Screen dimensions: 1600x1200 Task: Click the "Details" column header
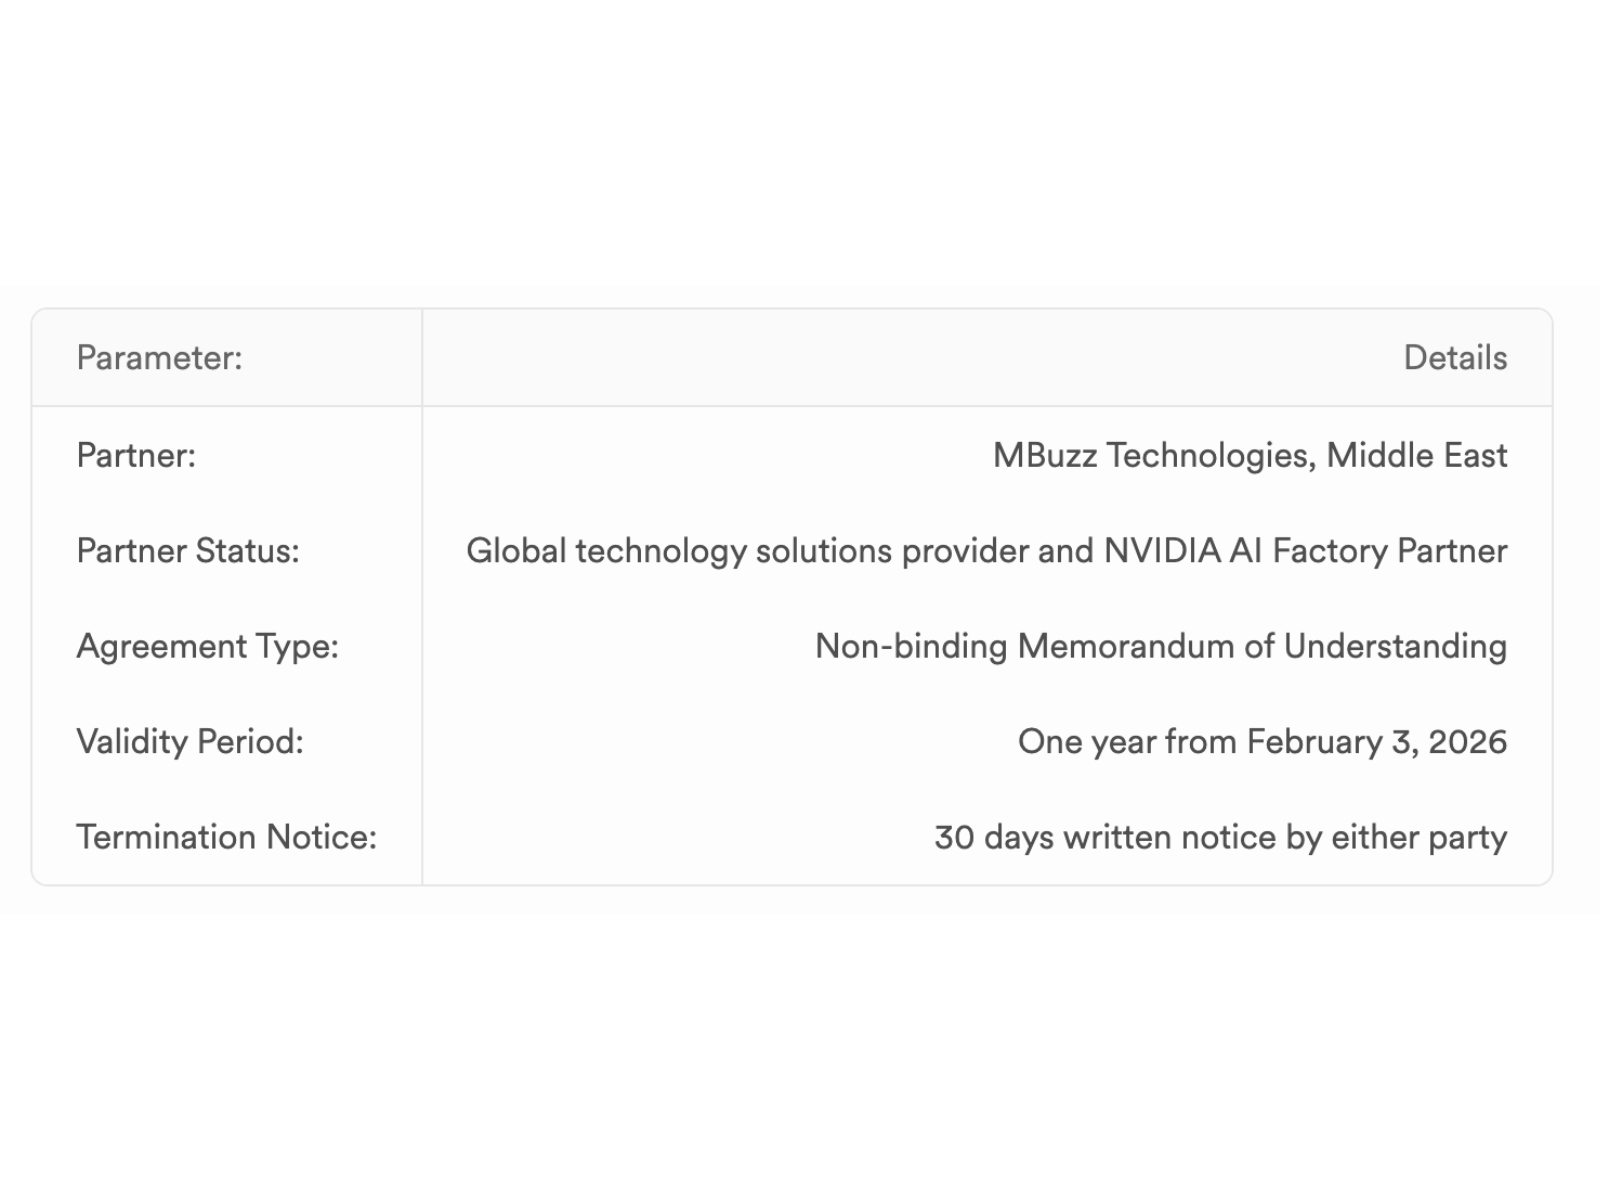(1455, 358)
